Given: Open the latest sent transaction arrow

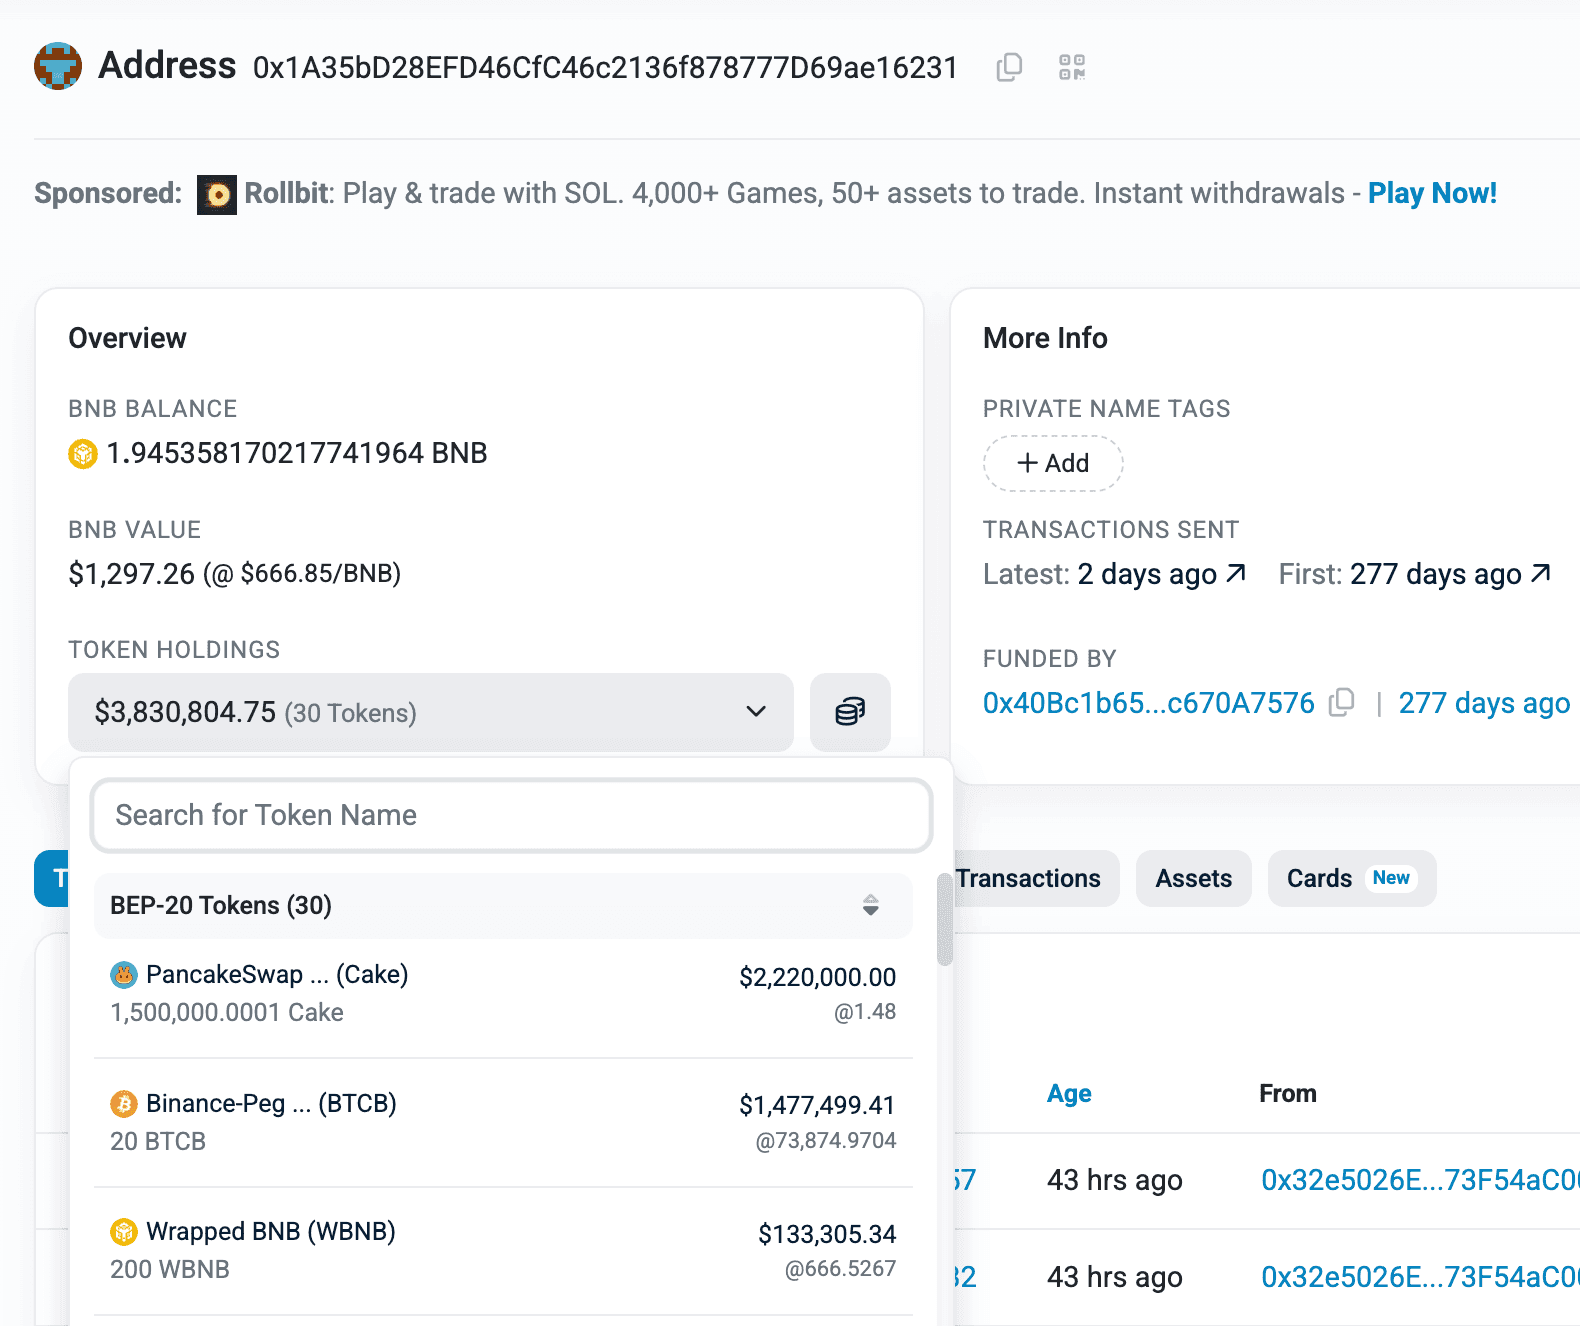Looking at the screenshot, I should (x=1236, y=573).
